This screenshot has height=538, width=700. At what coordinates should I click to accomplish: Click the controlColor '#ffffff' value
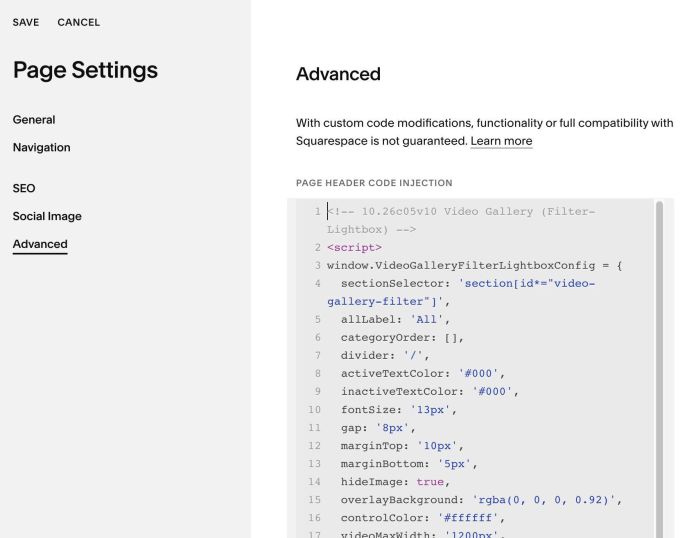468,518
